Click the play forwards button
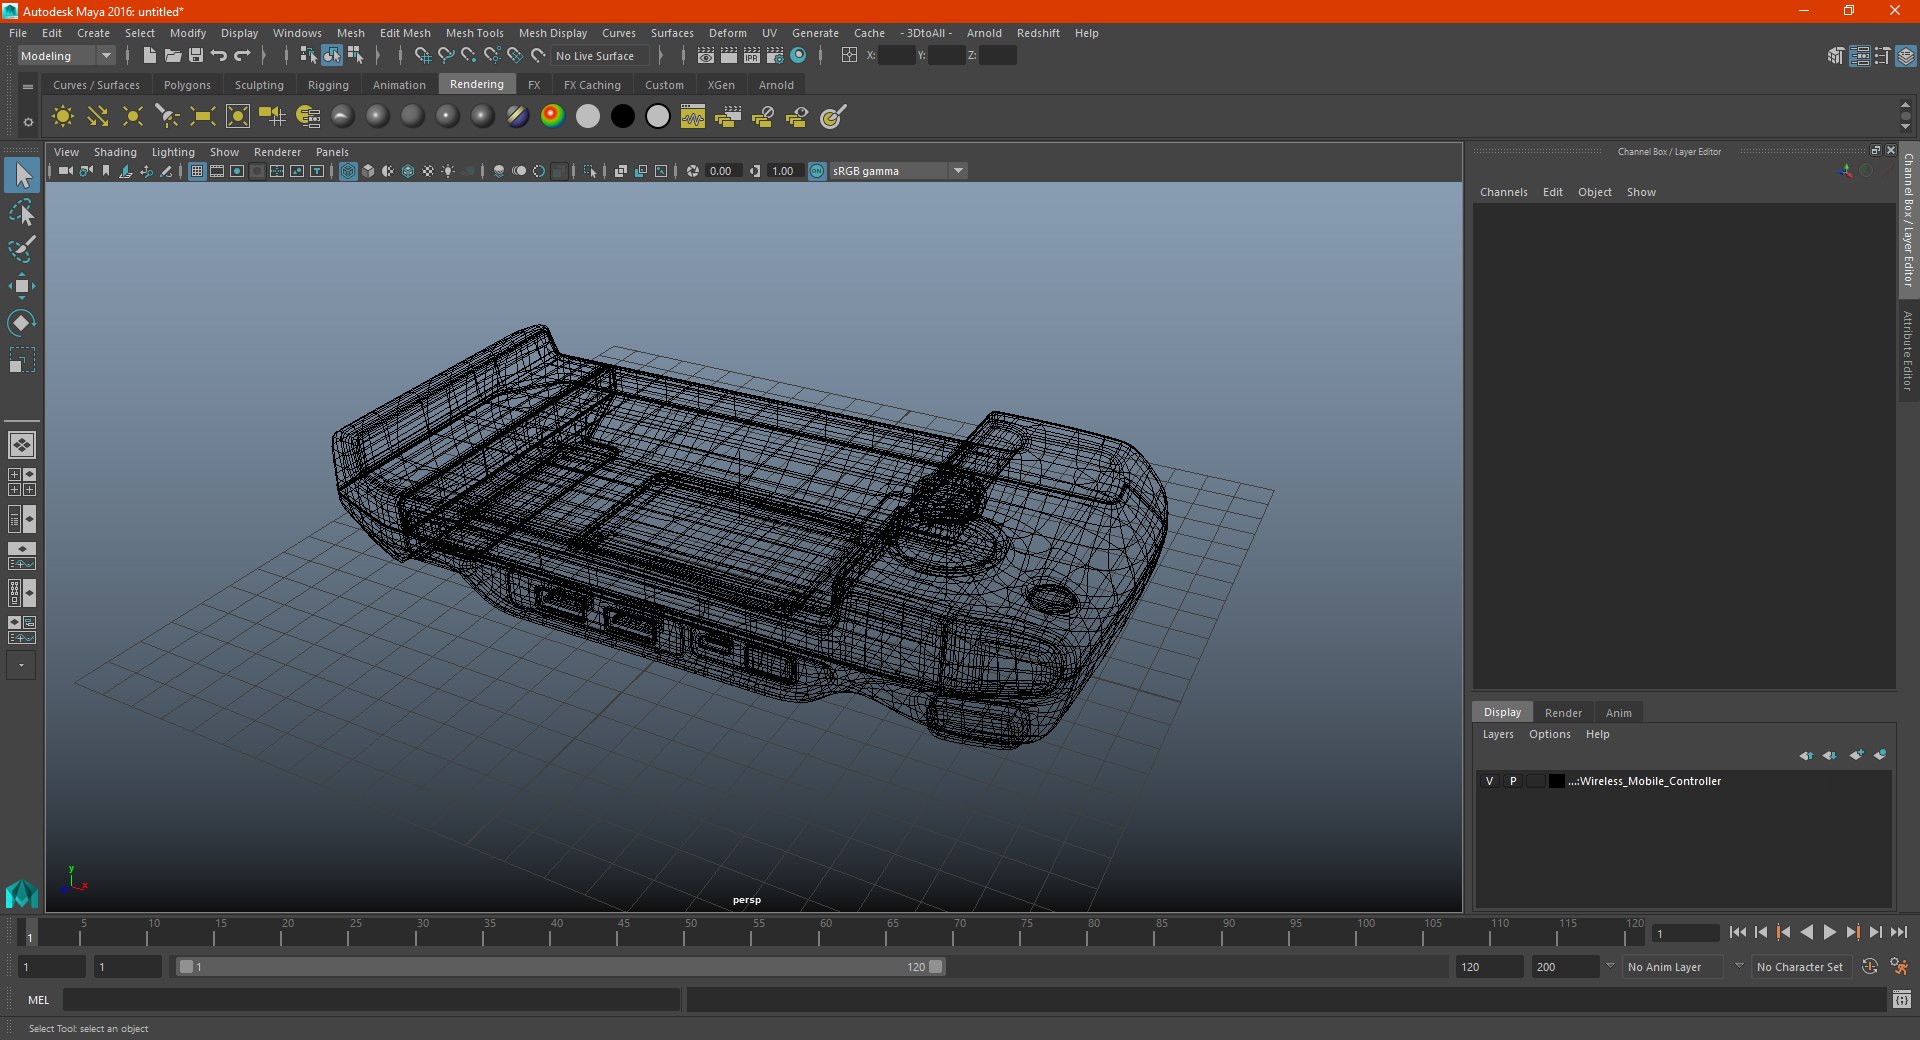 (1830, 932)
